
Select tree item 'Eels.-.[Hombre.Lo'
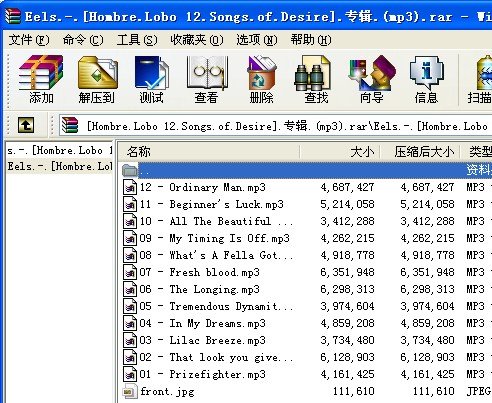pos(60,166)
